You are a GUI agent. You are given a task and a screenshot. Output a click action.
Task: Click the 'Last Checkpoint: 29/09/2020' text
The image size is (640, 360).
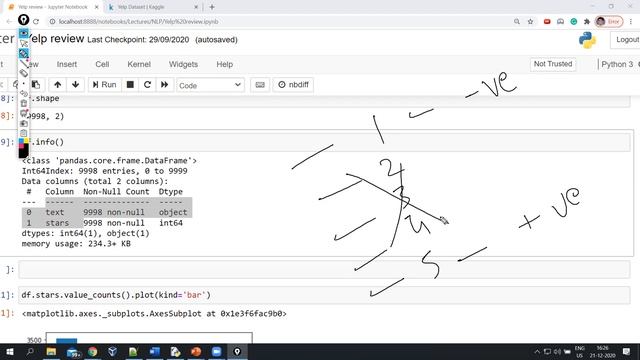tap(138, 40)
